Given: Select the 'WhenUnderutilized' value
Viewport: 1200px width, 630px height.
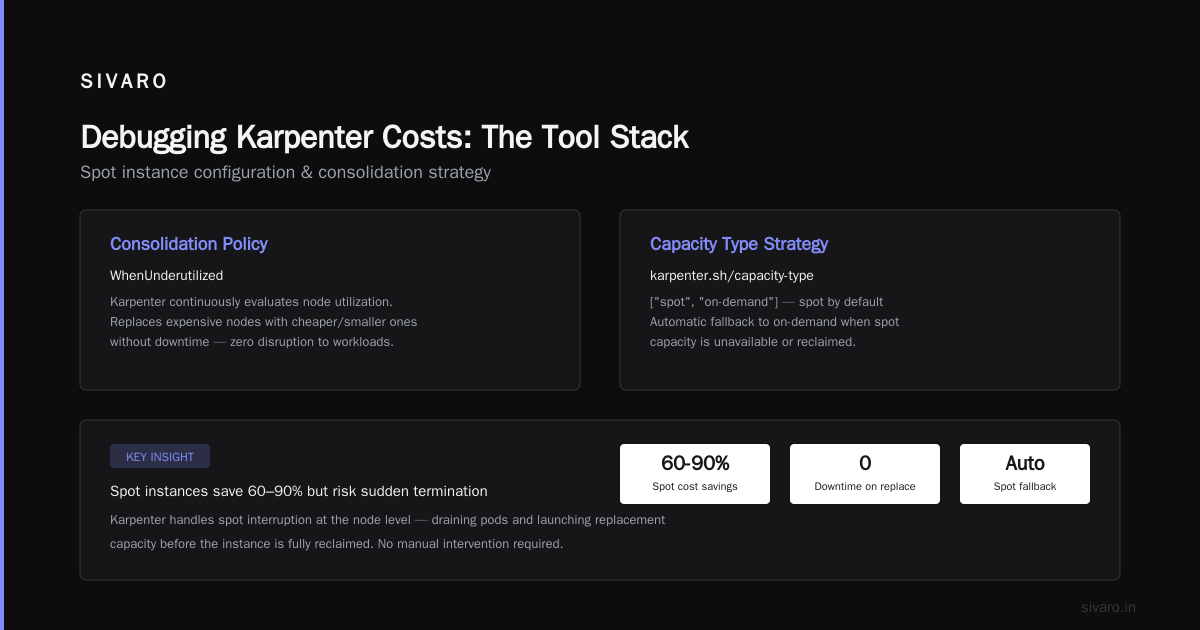Looking at the screenshot, I should click(167, 275).
